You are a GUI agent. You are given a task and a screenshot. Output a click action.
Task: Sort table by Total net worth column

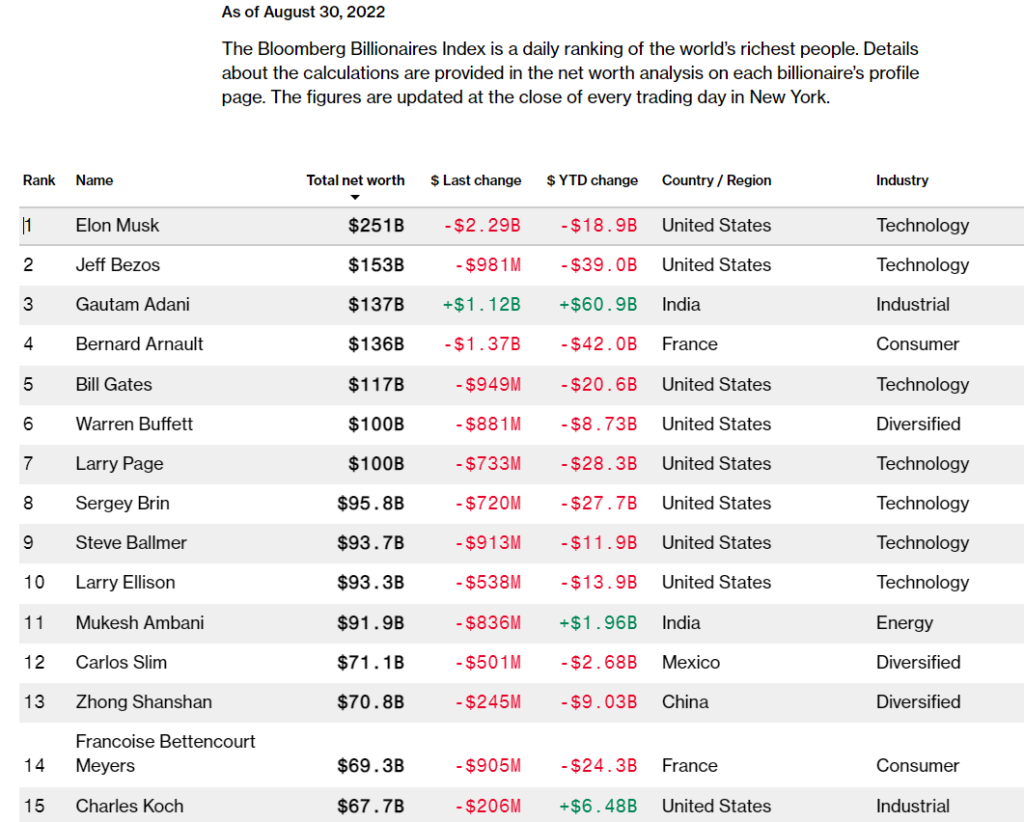click(x=355, y=181)
